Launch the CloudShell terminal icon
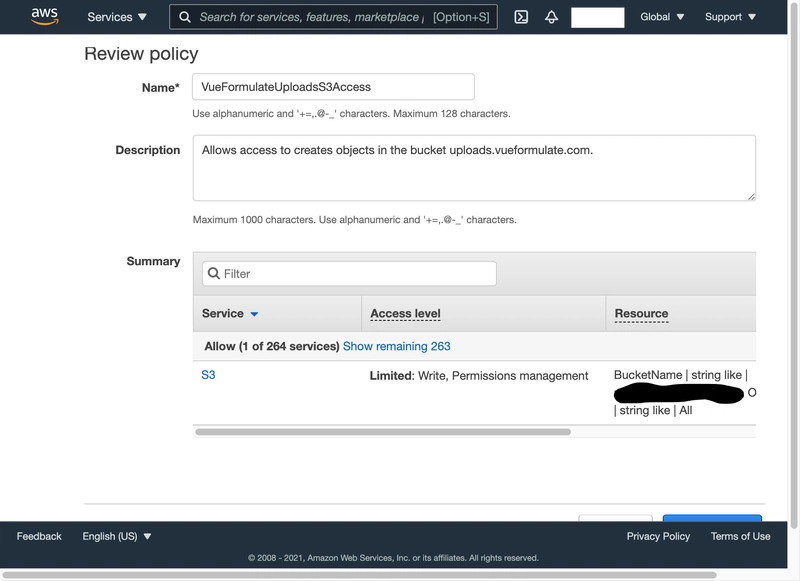Image resolution: width=800 pixels, height=581 pixels. point(521,17)
